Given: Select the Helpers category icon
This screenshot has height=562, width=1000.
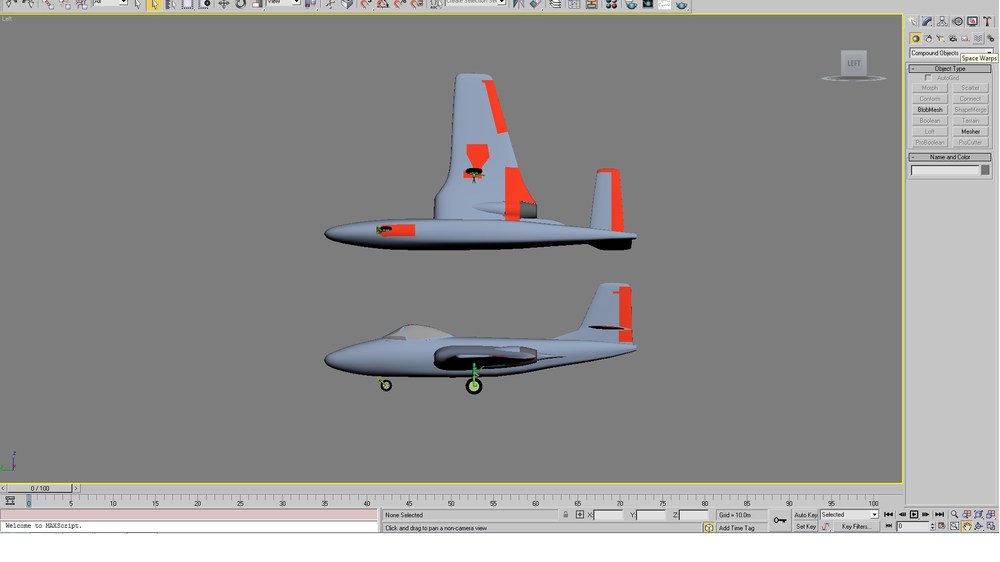Looking at the screenshot, I should [x=965, y=38].
